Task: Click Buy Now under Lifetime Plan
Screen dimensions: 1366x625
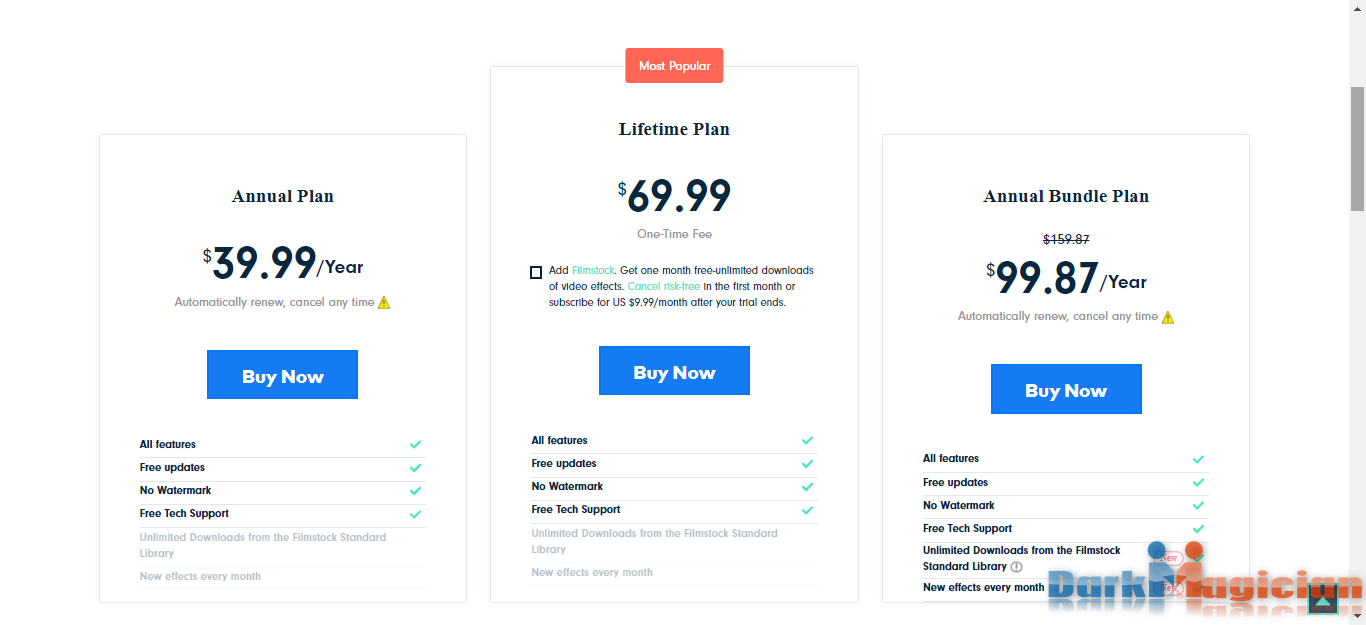Action: tap(674, 371)
